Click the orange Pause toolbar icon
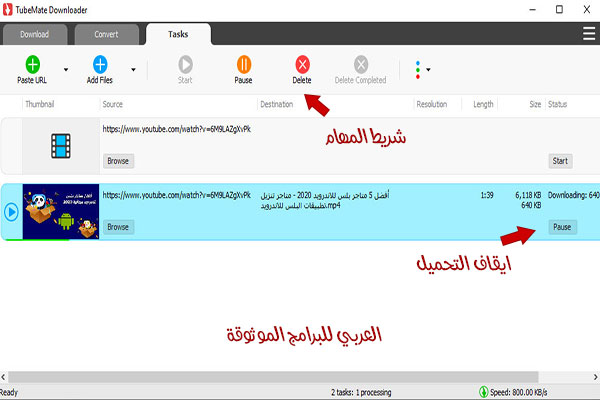 pyautogui.click(x=244, y=64)
